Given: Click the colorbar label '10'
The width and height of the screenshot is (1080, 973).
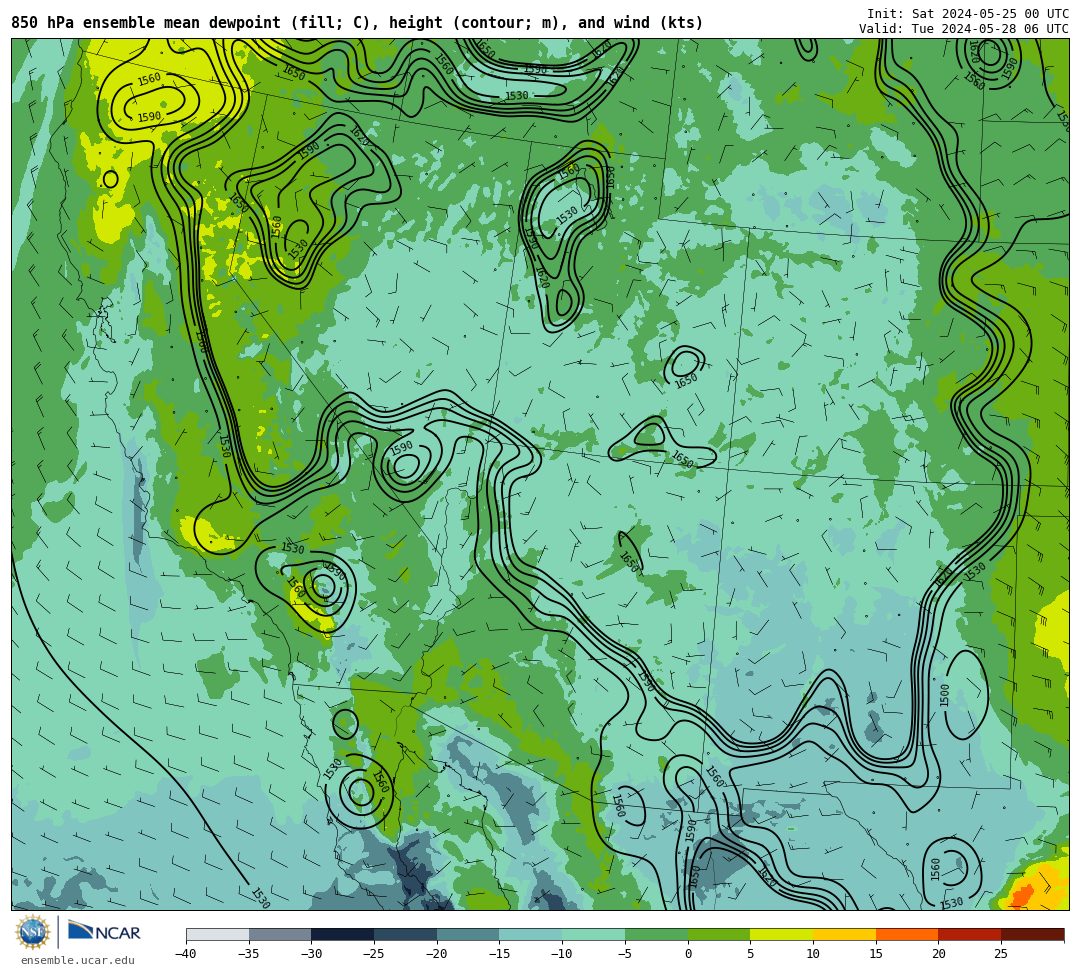Looking at the screenshot, I should point(813,954).
